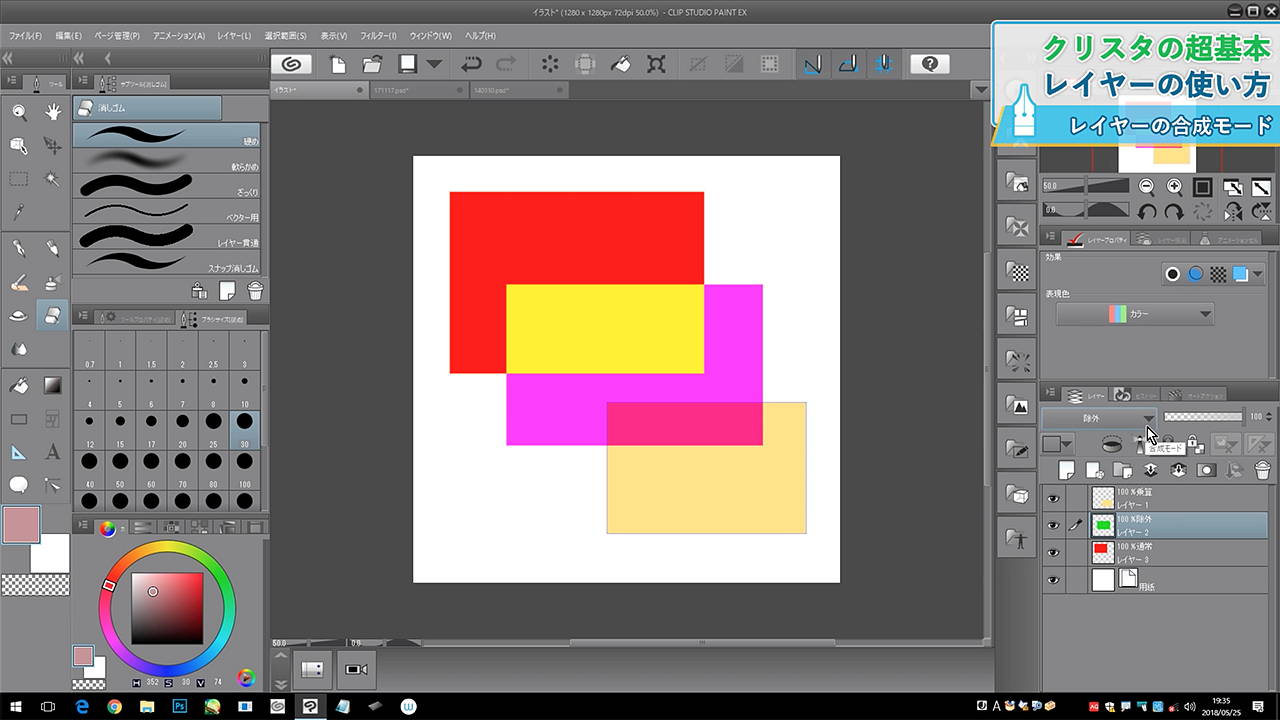Click the Undo arrow in command bar
The image size is (1280, 720).
point(471,64)
